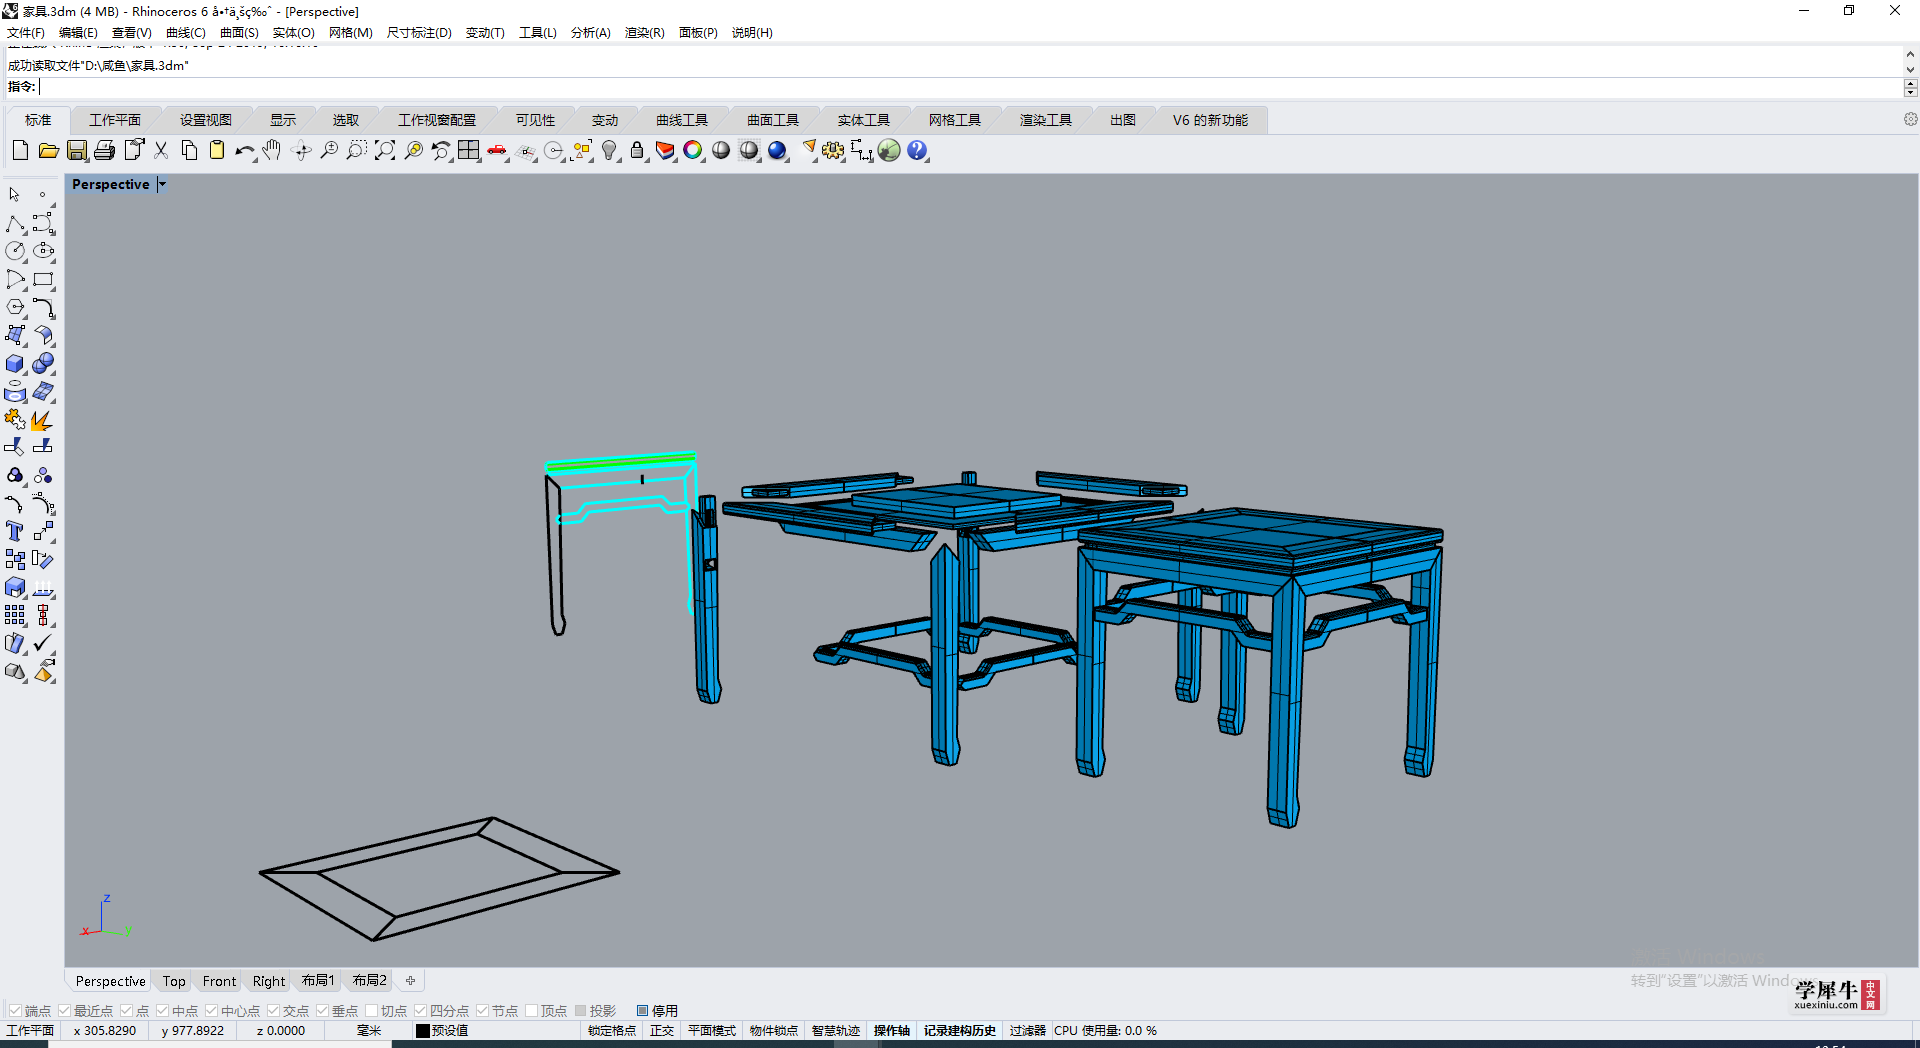Toggle 端点 end snap checkbox

15,1011
